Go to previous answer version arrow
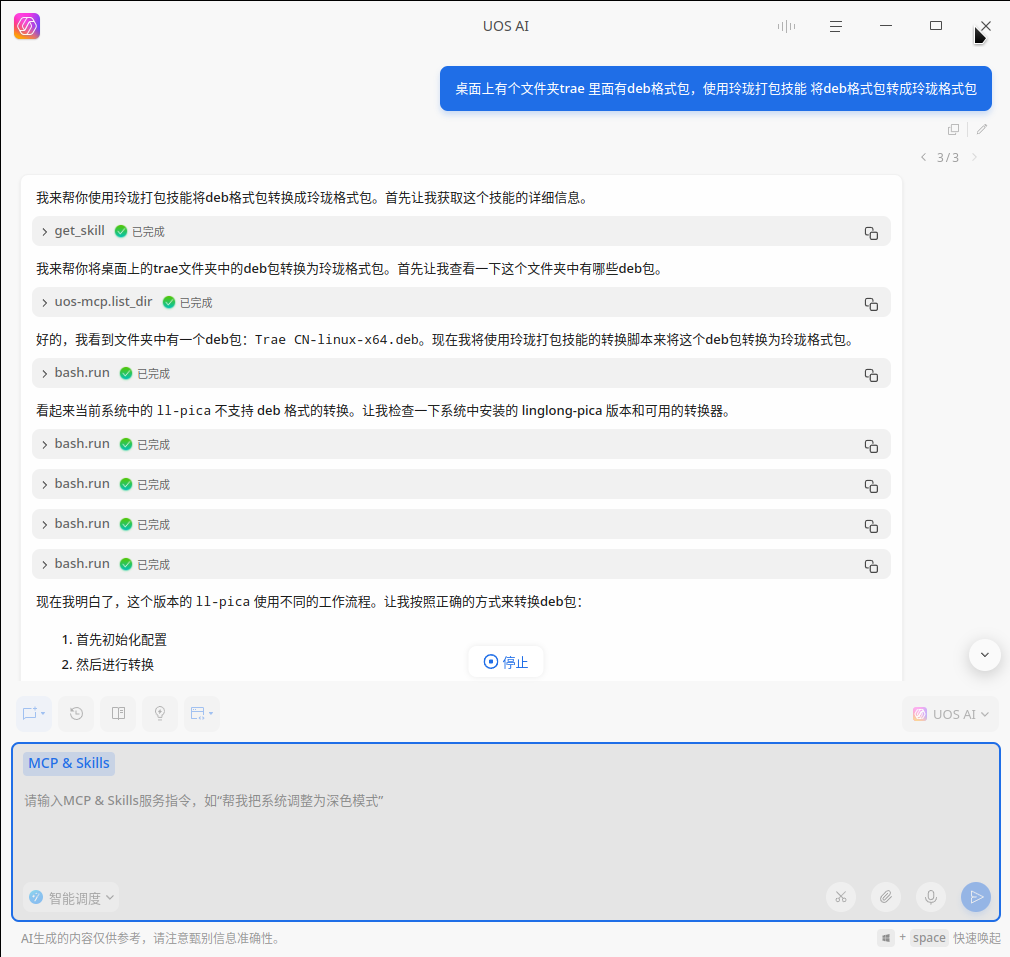Viewport: 1010px width, 957px height. tap(923, 157)
